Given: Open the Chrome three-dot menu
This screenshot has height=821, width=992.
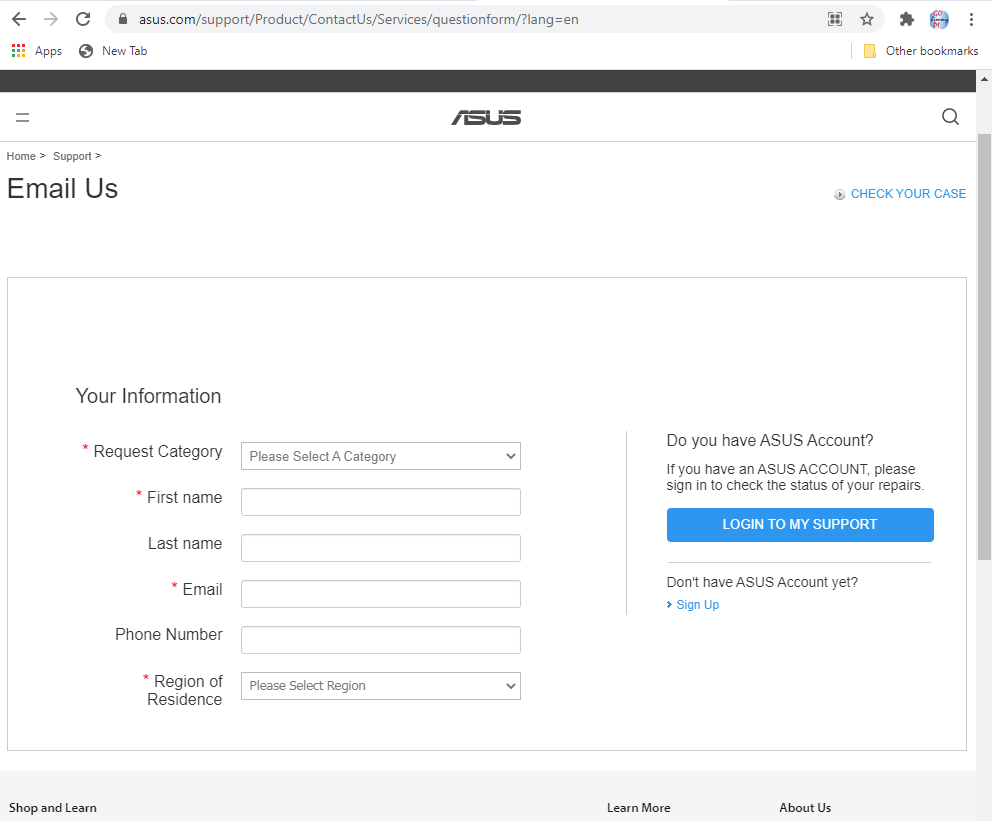Looking at the screenshot, I should pyautogui.click(x=972, y=19).
